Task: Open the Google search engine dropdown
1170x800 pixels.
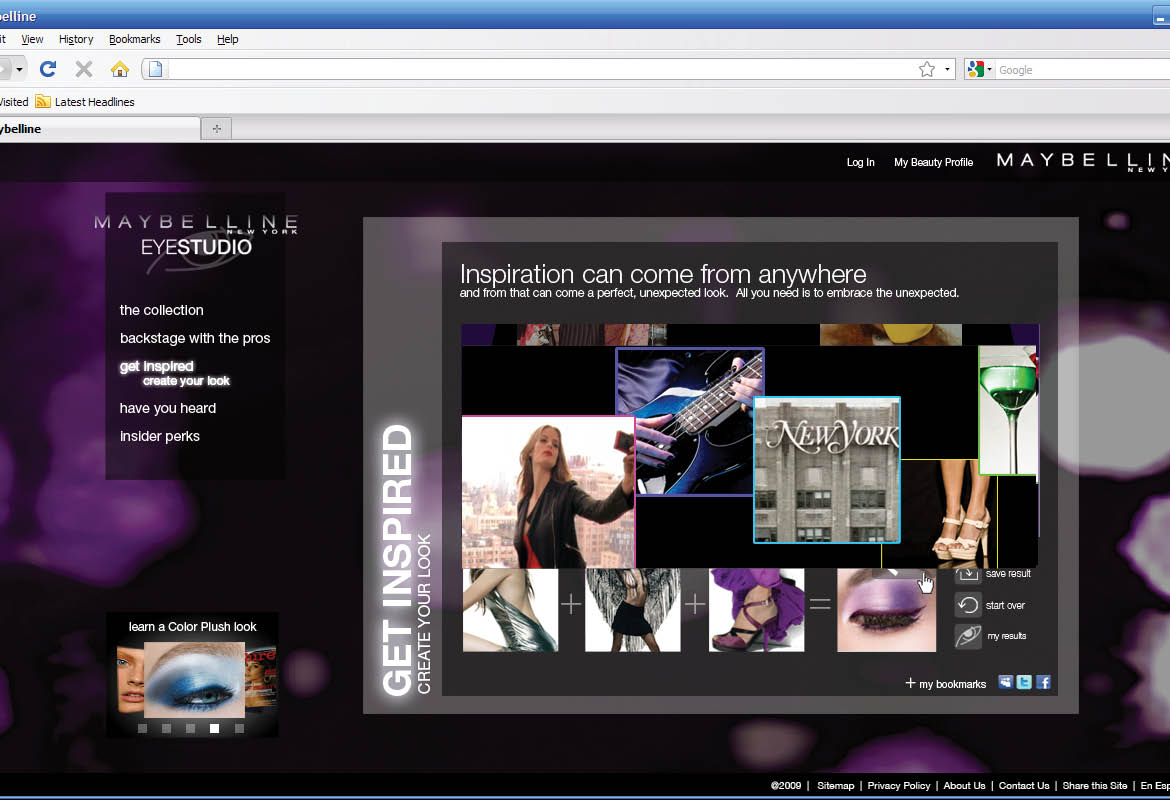Action: pos(980,69)
